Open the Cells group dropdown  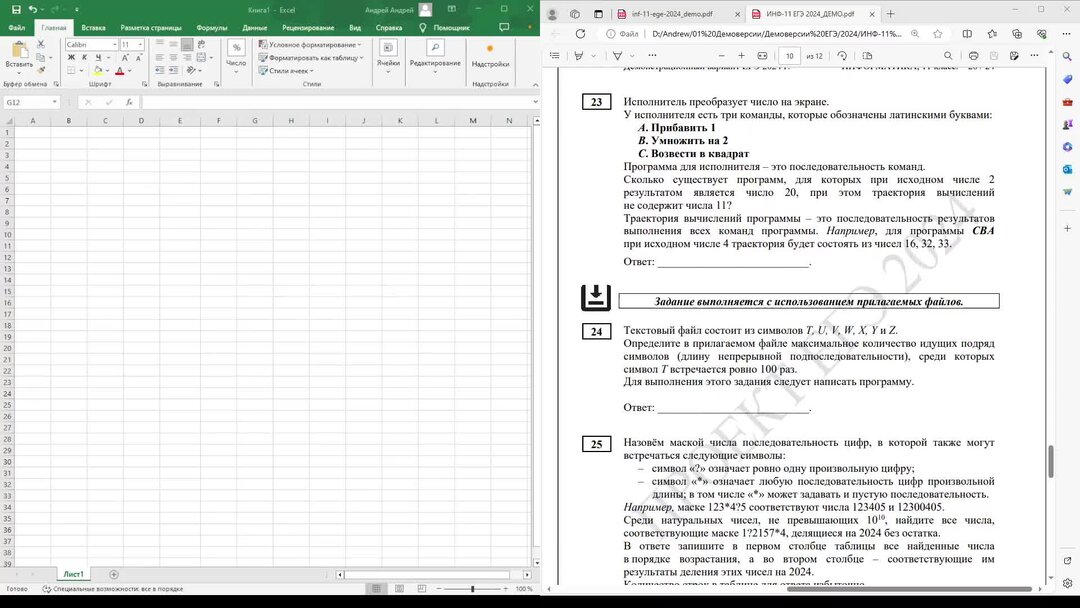point(388,56)
